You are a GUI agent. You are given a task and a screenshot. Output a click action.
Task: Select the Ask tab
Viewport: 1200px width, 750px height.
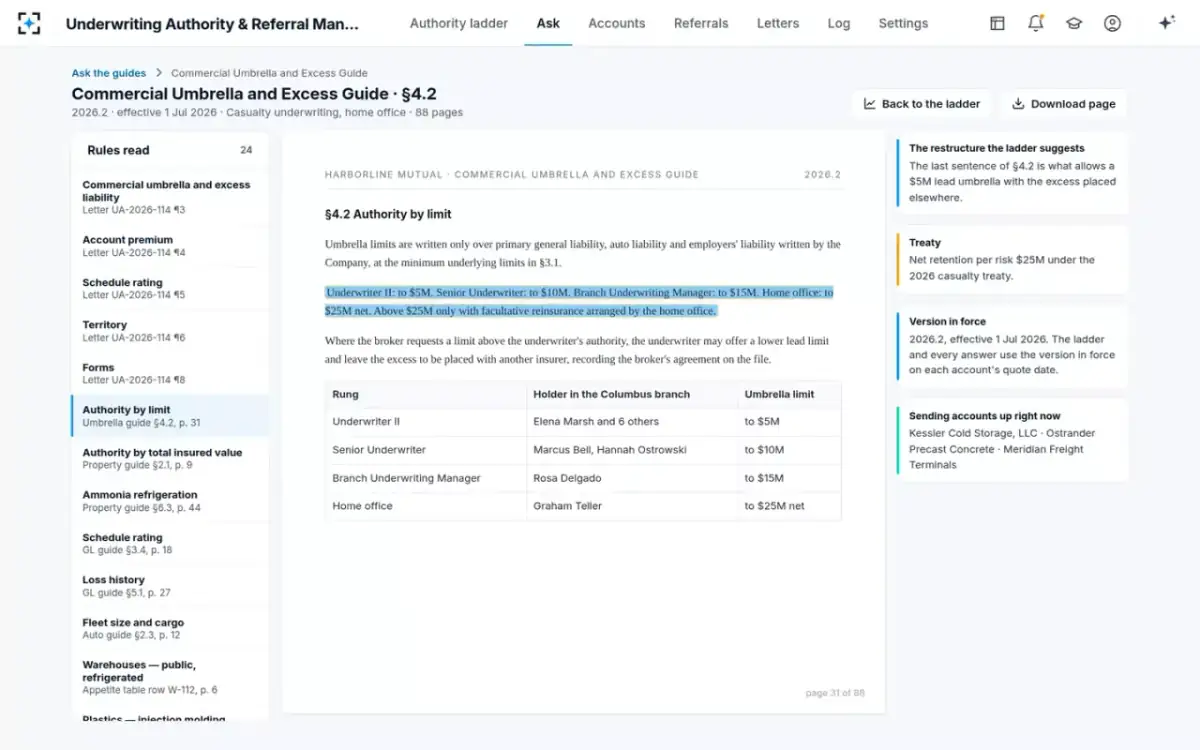(548, 23)
